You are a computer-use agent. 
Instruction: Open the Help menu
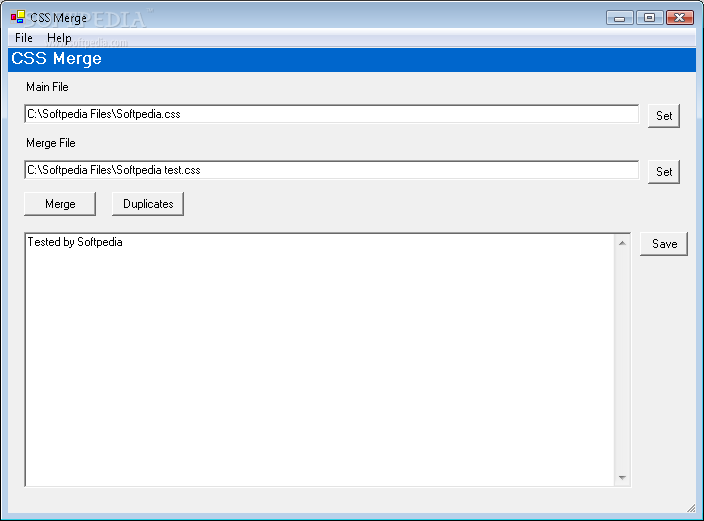tap(59, 38)
